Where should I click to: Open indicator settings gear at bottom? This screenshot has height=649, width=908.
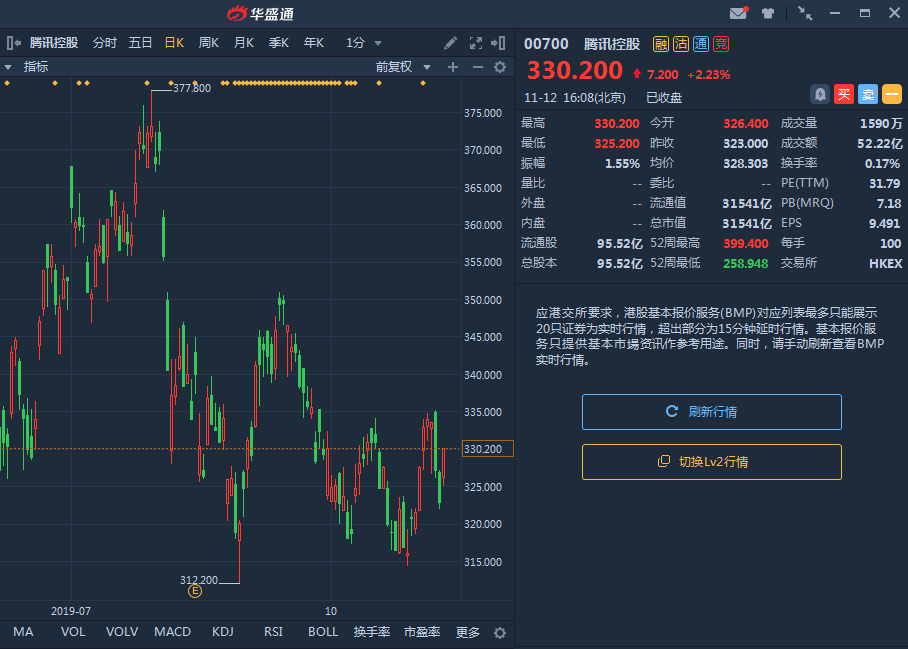[500, 633]
